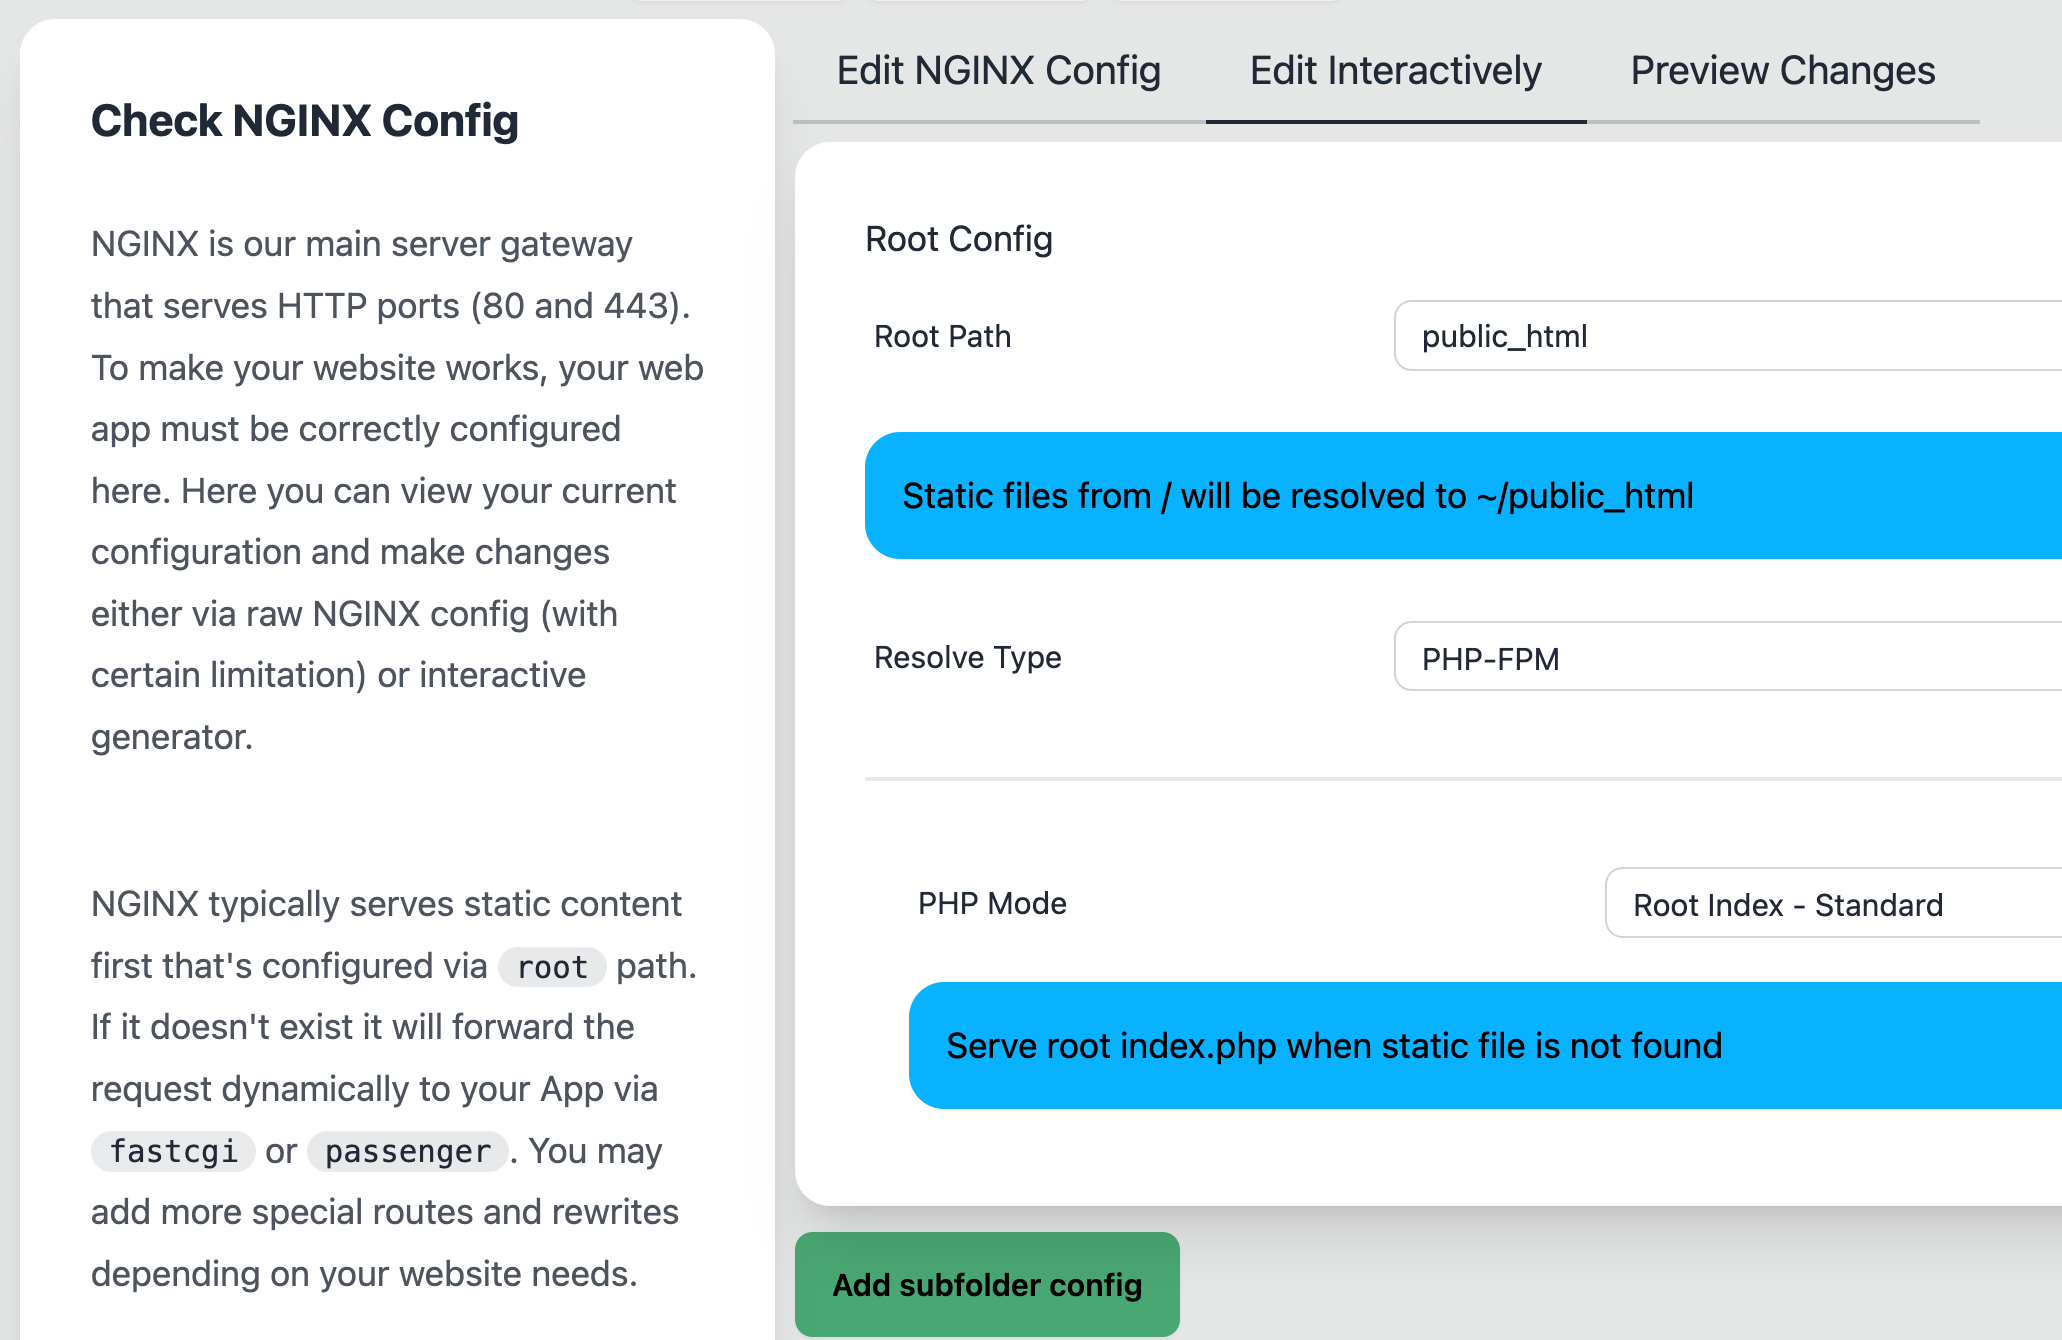Click the paragraph about NGINX server gateway
The width and height of the screenshot is (2062, 1340).
pyautogui.click(x=395, y=490)
